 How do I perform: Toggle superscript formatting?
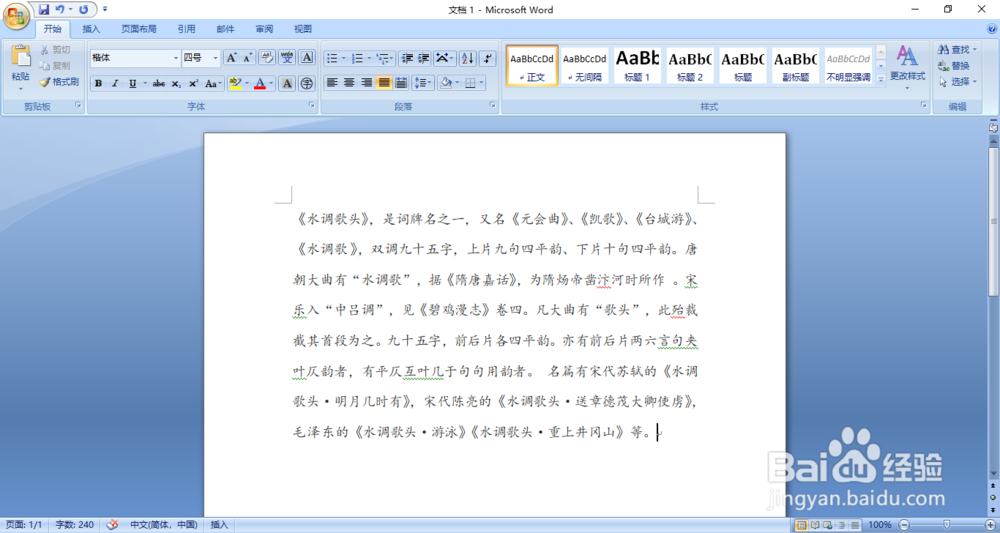193,84
